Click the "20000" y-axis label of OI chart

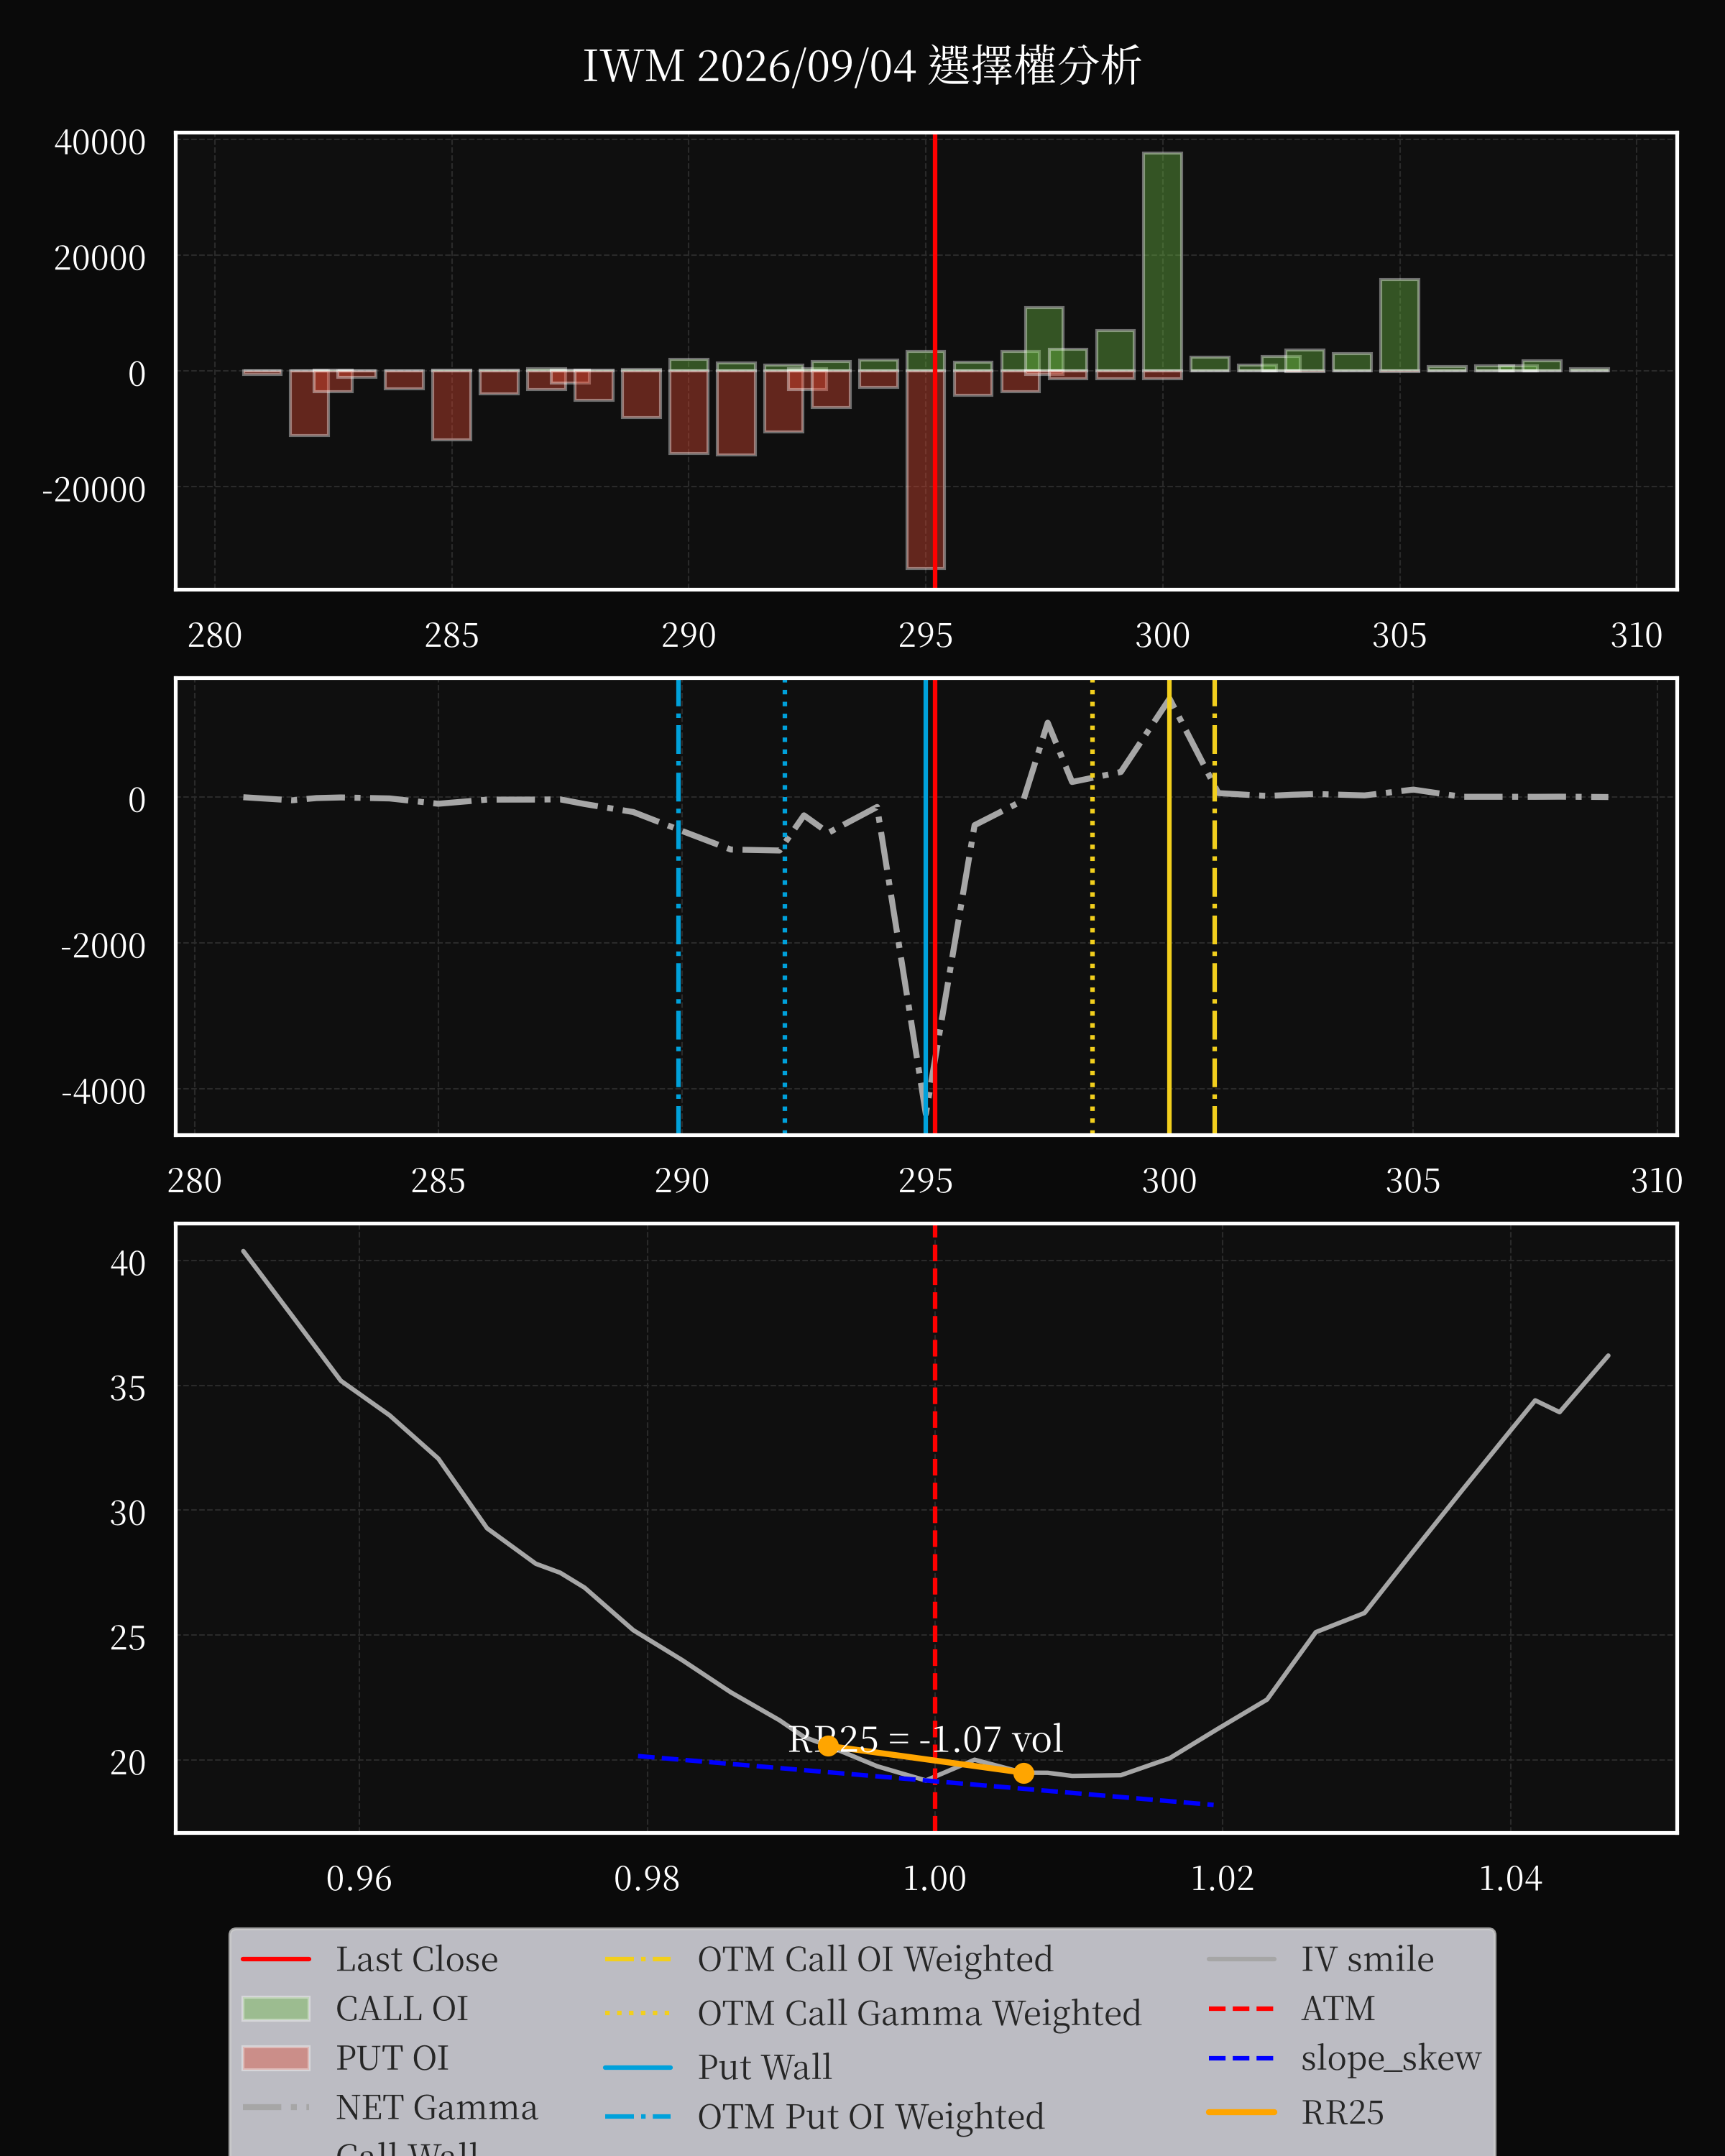[x=100, y=258]
